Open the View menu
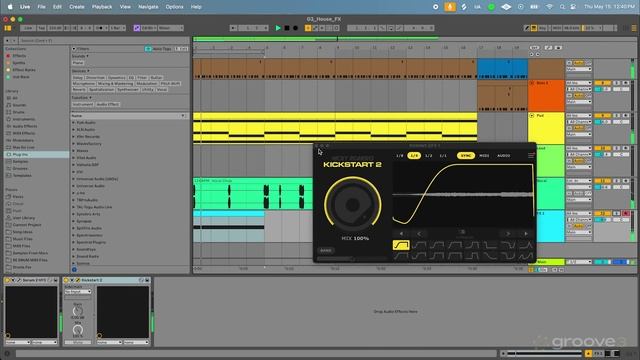640x360 pixels. (125, 7)
